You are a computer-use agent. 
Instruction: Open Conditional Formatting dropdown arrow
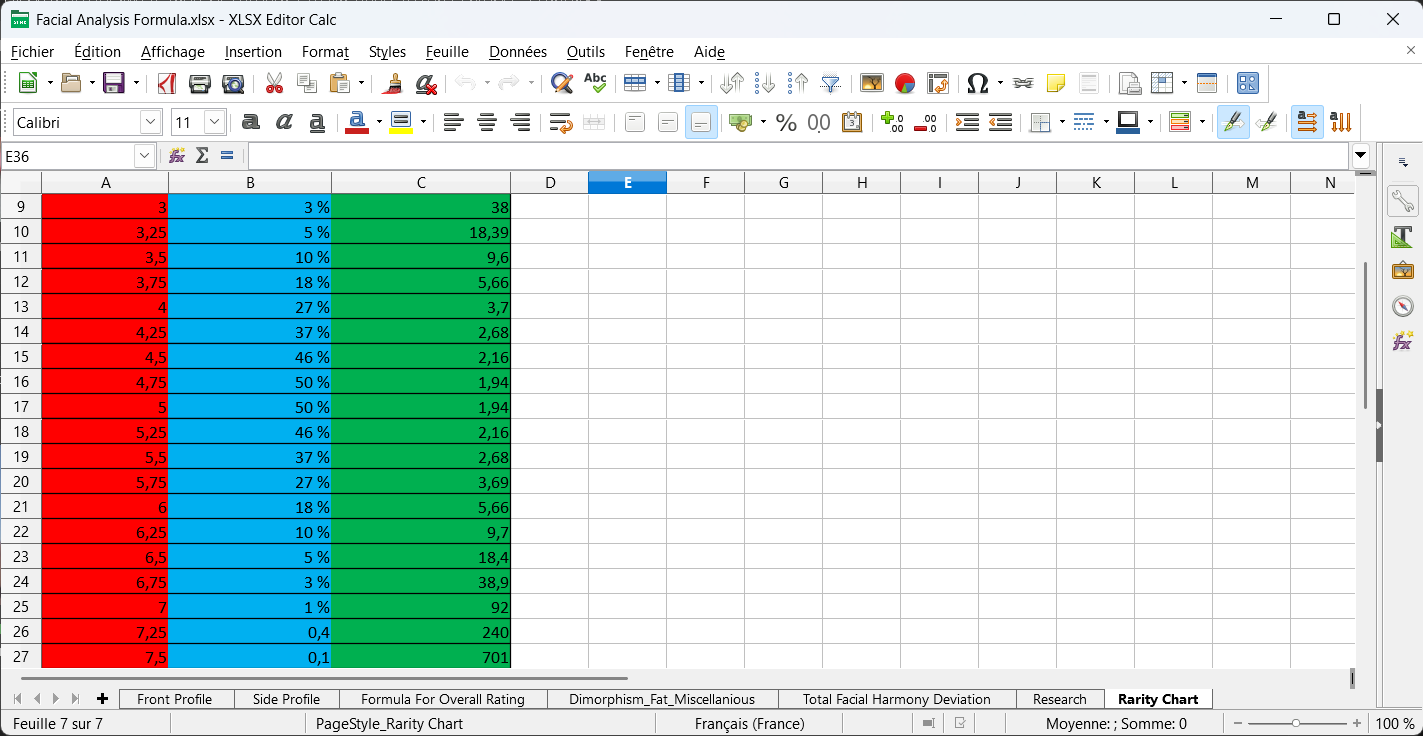pos(1201,122)
